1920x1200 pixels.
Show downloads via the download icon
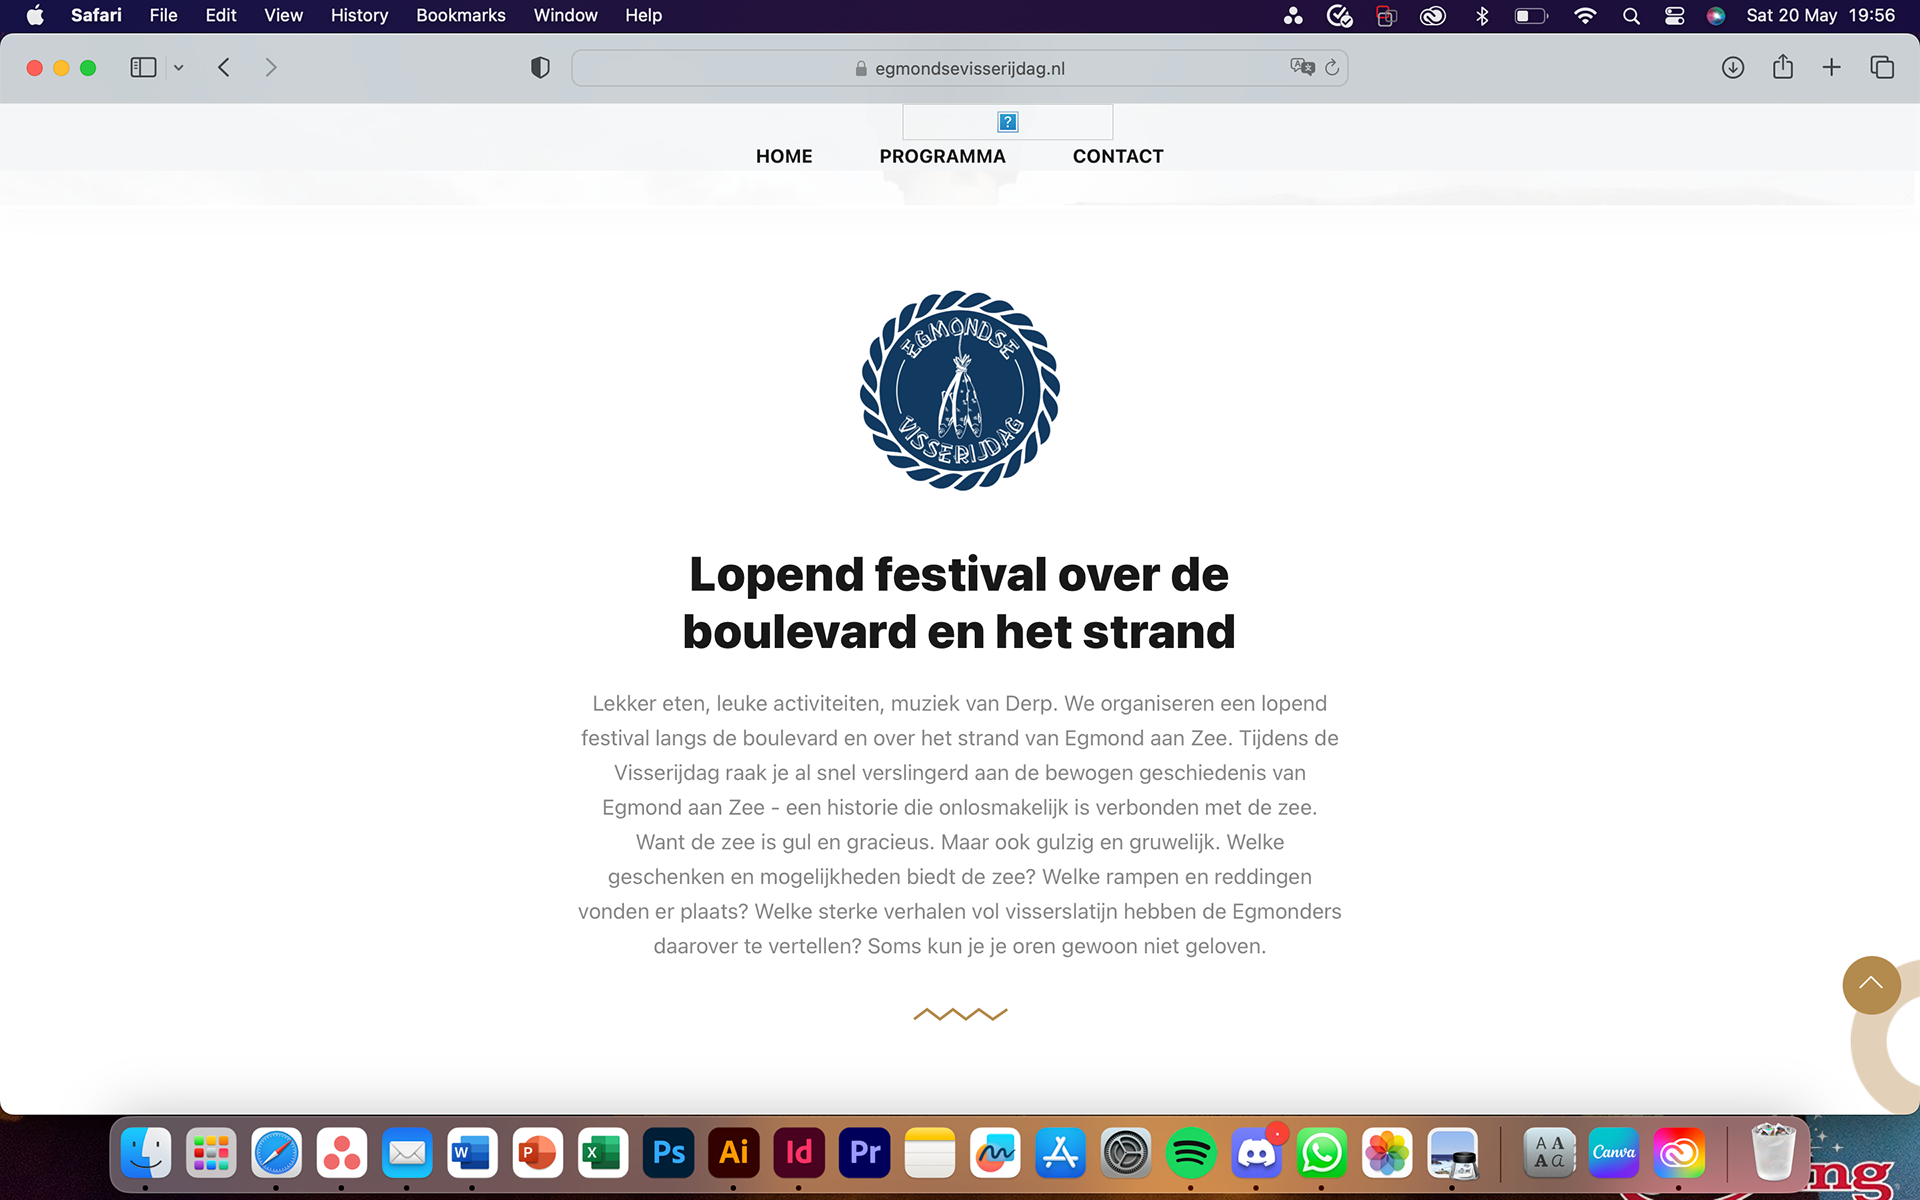tap(1733, 68)
